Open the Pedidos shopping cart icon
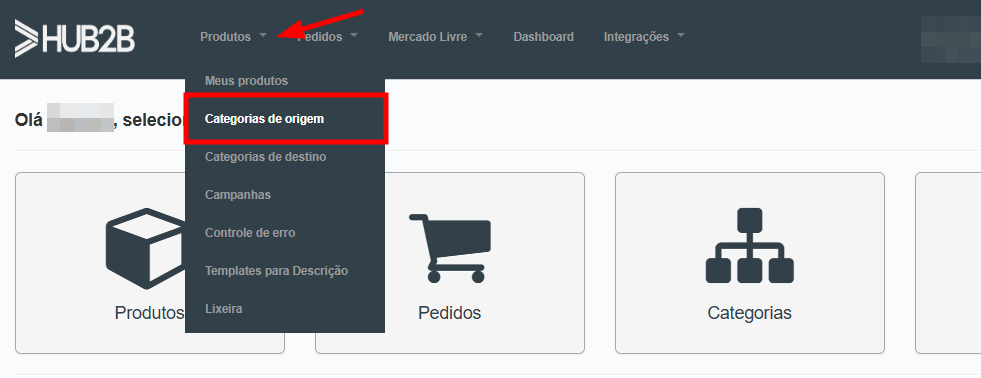Viewport: 981px width, 378px height. pos(450,248)
